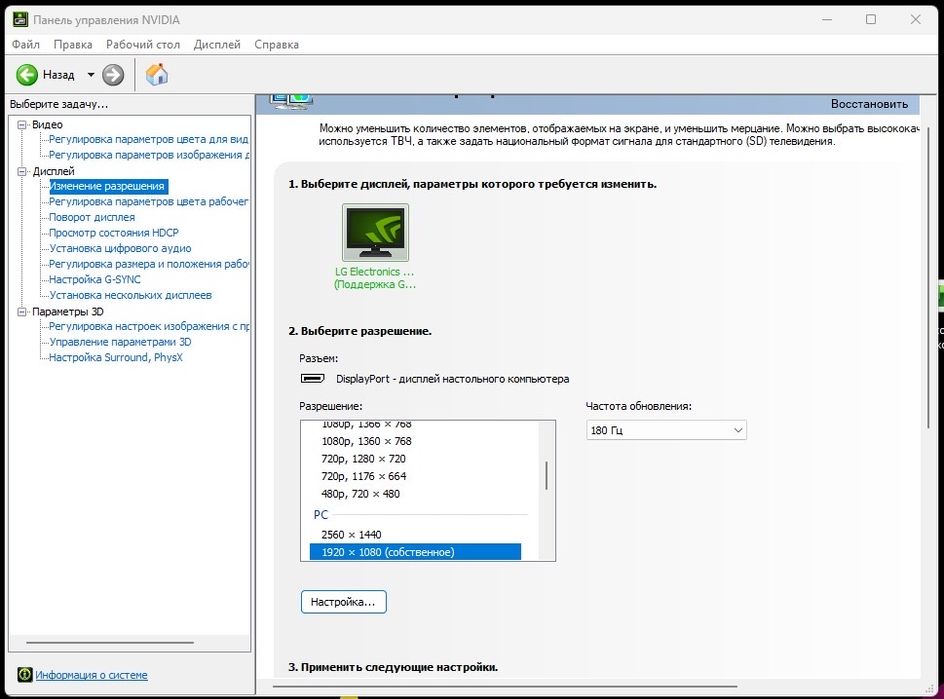Click the left task pane horizontal scrollbar
The height and width of the screenshot is (699, 944).
[110, 643]
